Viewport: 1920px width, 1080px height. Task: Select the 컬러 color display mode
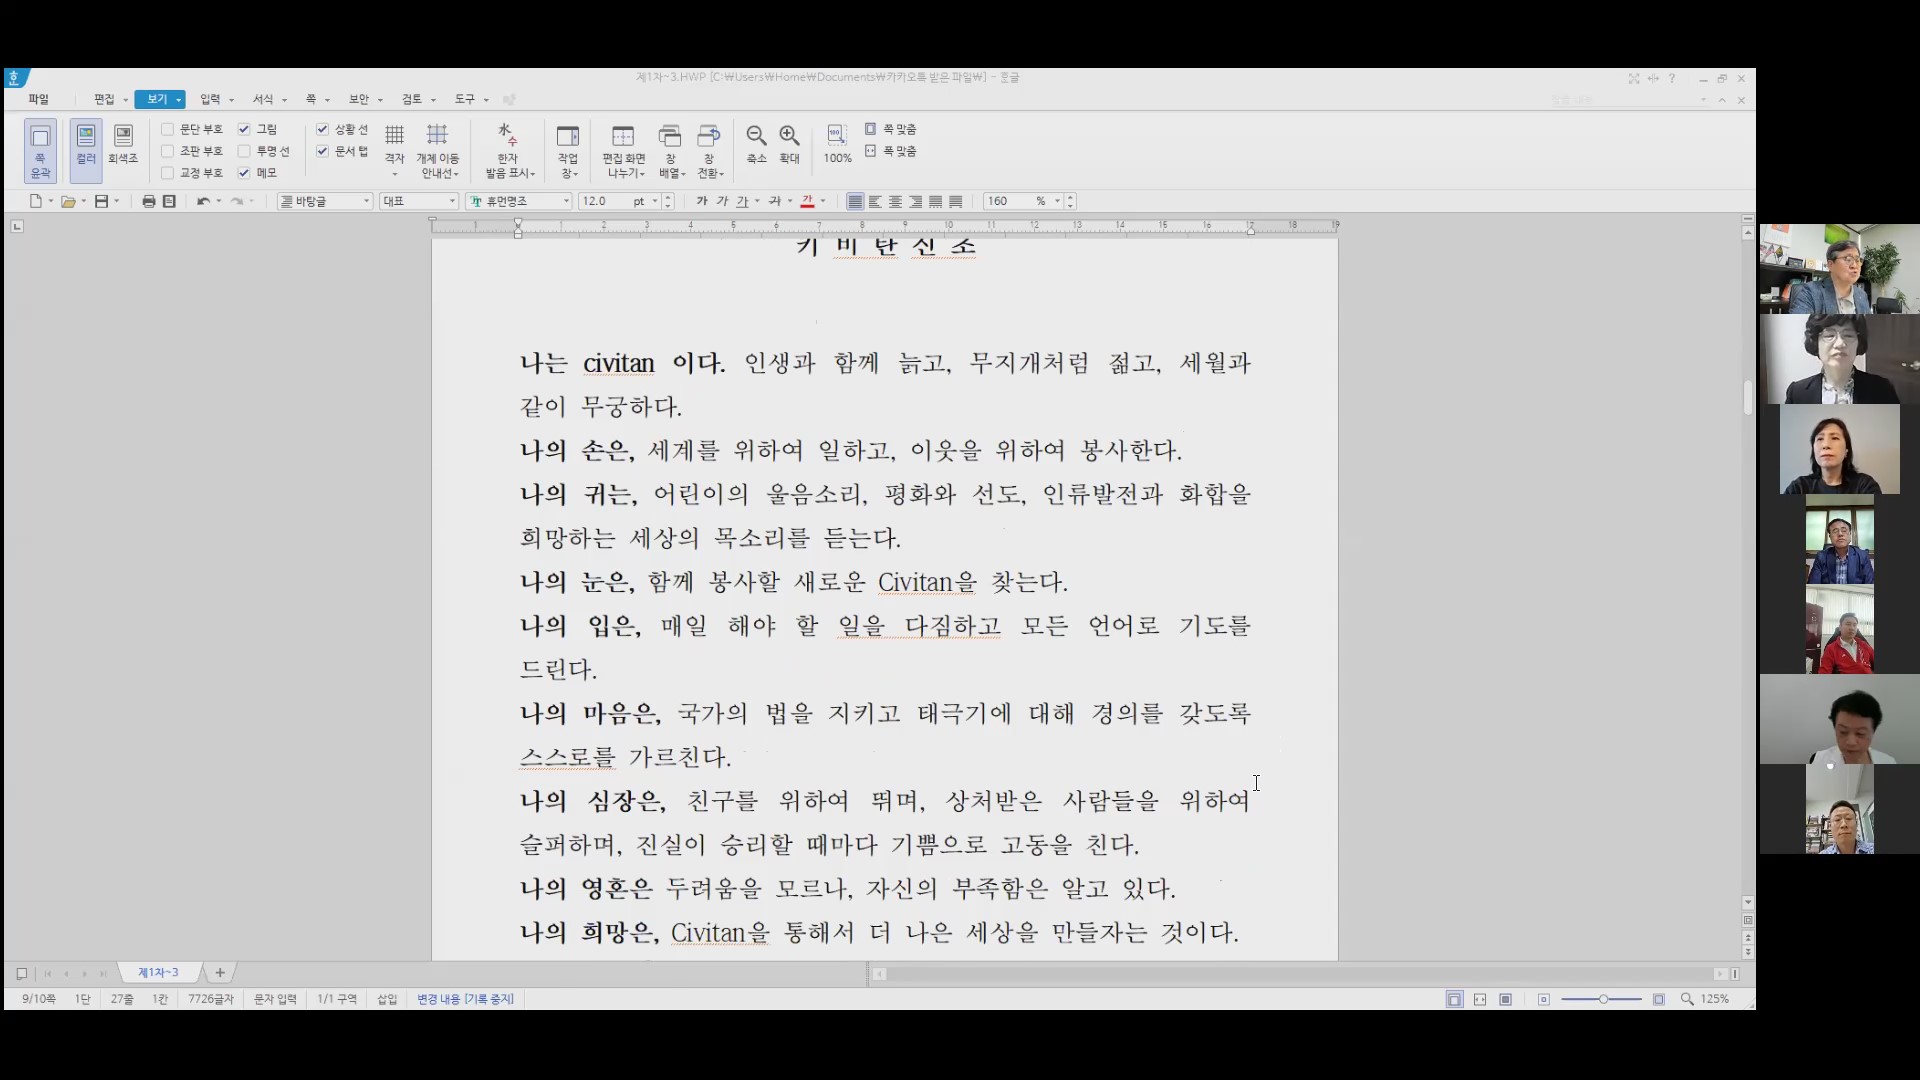86,151
